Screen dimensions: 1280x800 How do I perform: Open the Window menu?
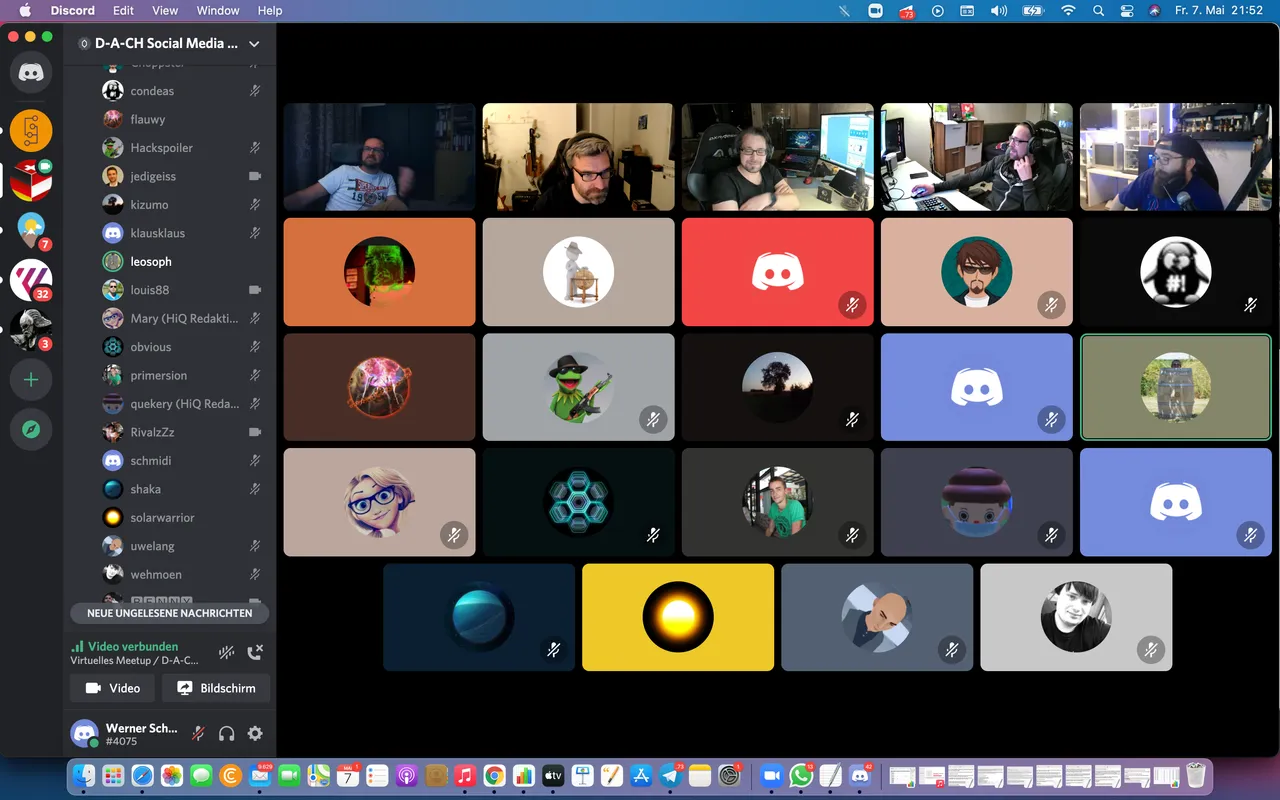click(x=218, y=10)
